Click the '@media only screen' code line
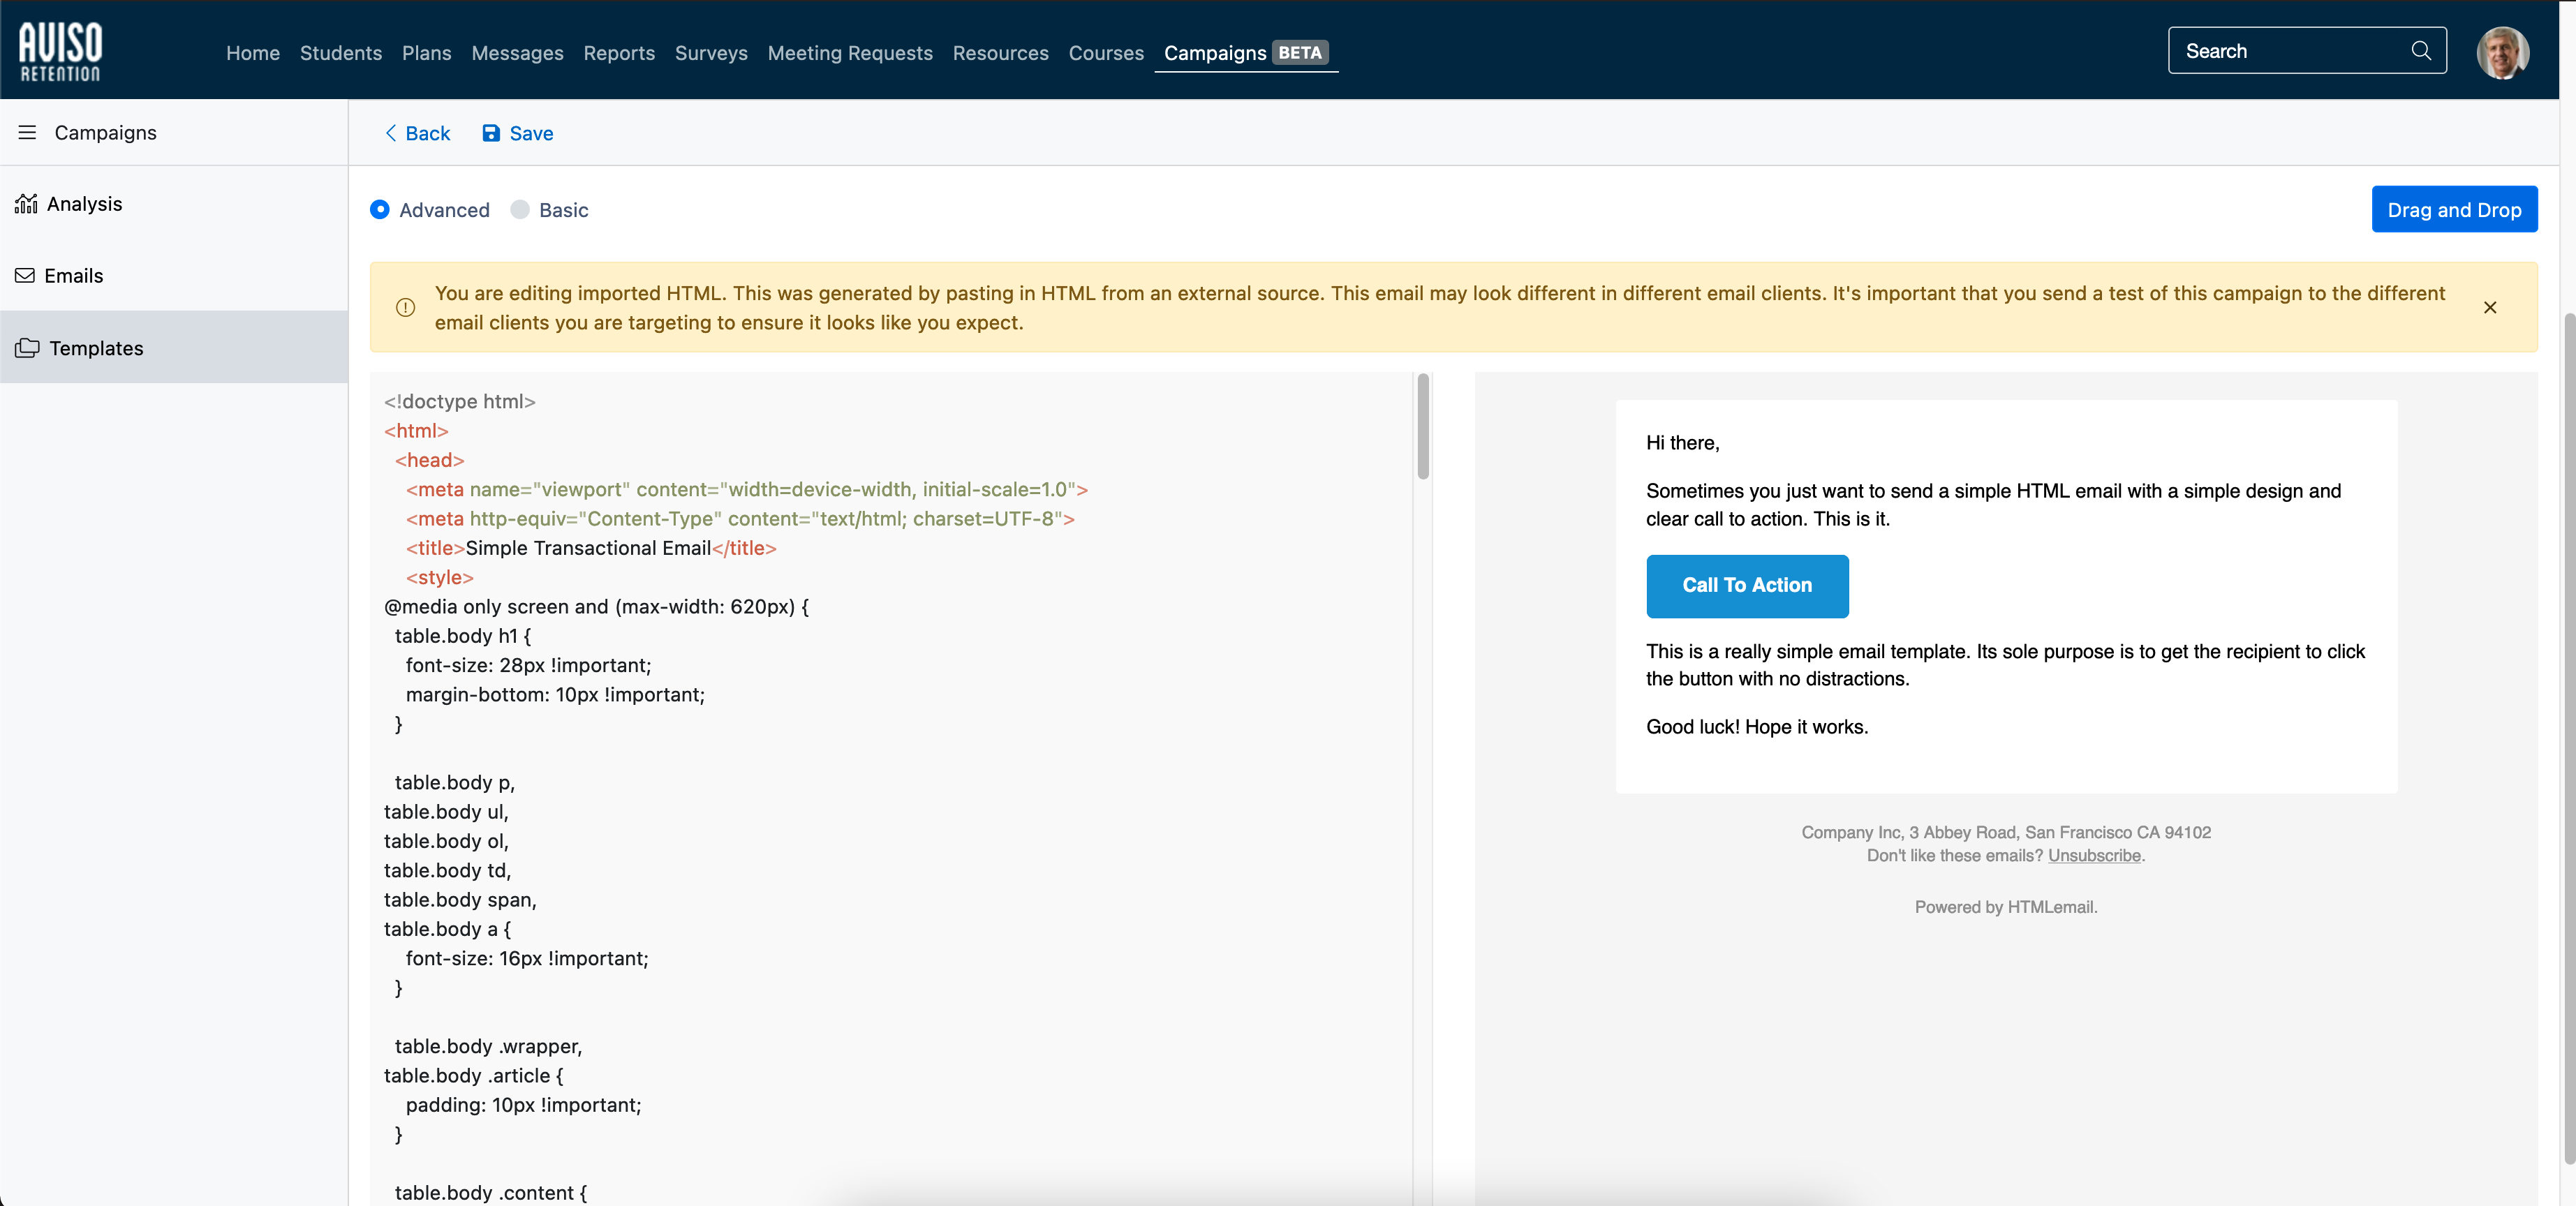The width and height of the screenshot is (2576, 1206). click(597, 607)
